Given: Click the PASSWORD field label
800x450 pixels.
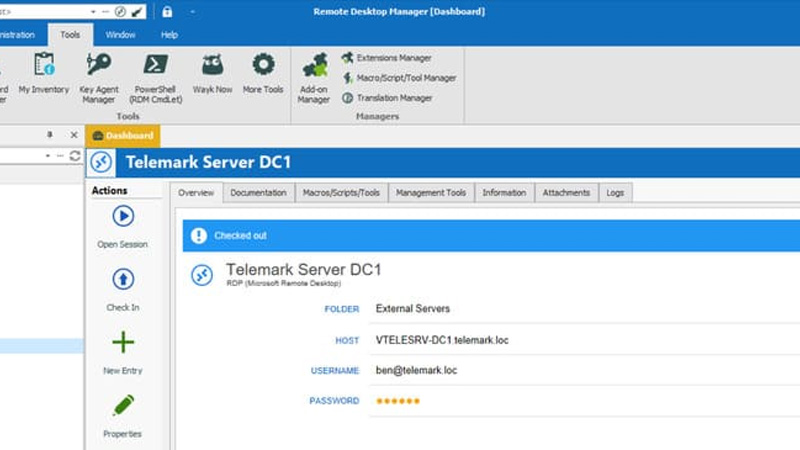Looking at the screenshot, I should [x=334, y=401].
